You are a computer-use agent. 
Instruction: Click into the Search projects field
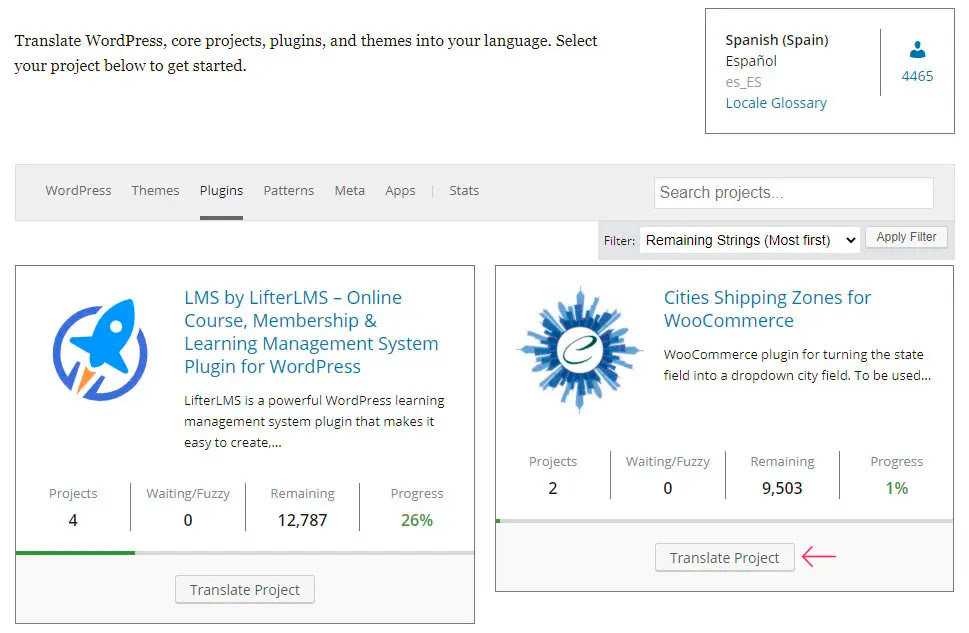click(x=793, y=193)
